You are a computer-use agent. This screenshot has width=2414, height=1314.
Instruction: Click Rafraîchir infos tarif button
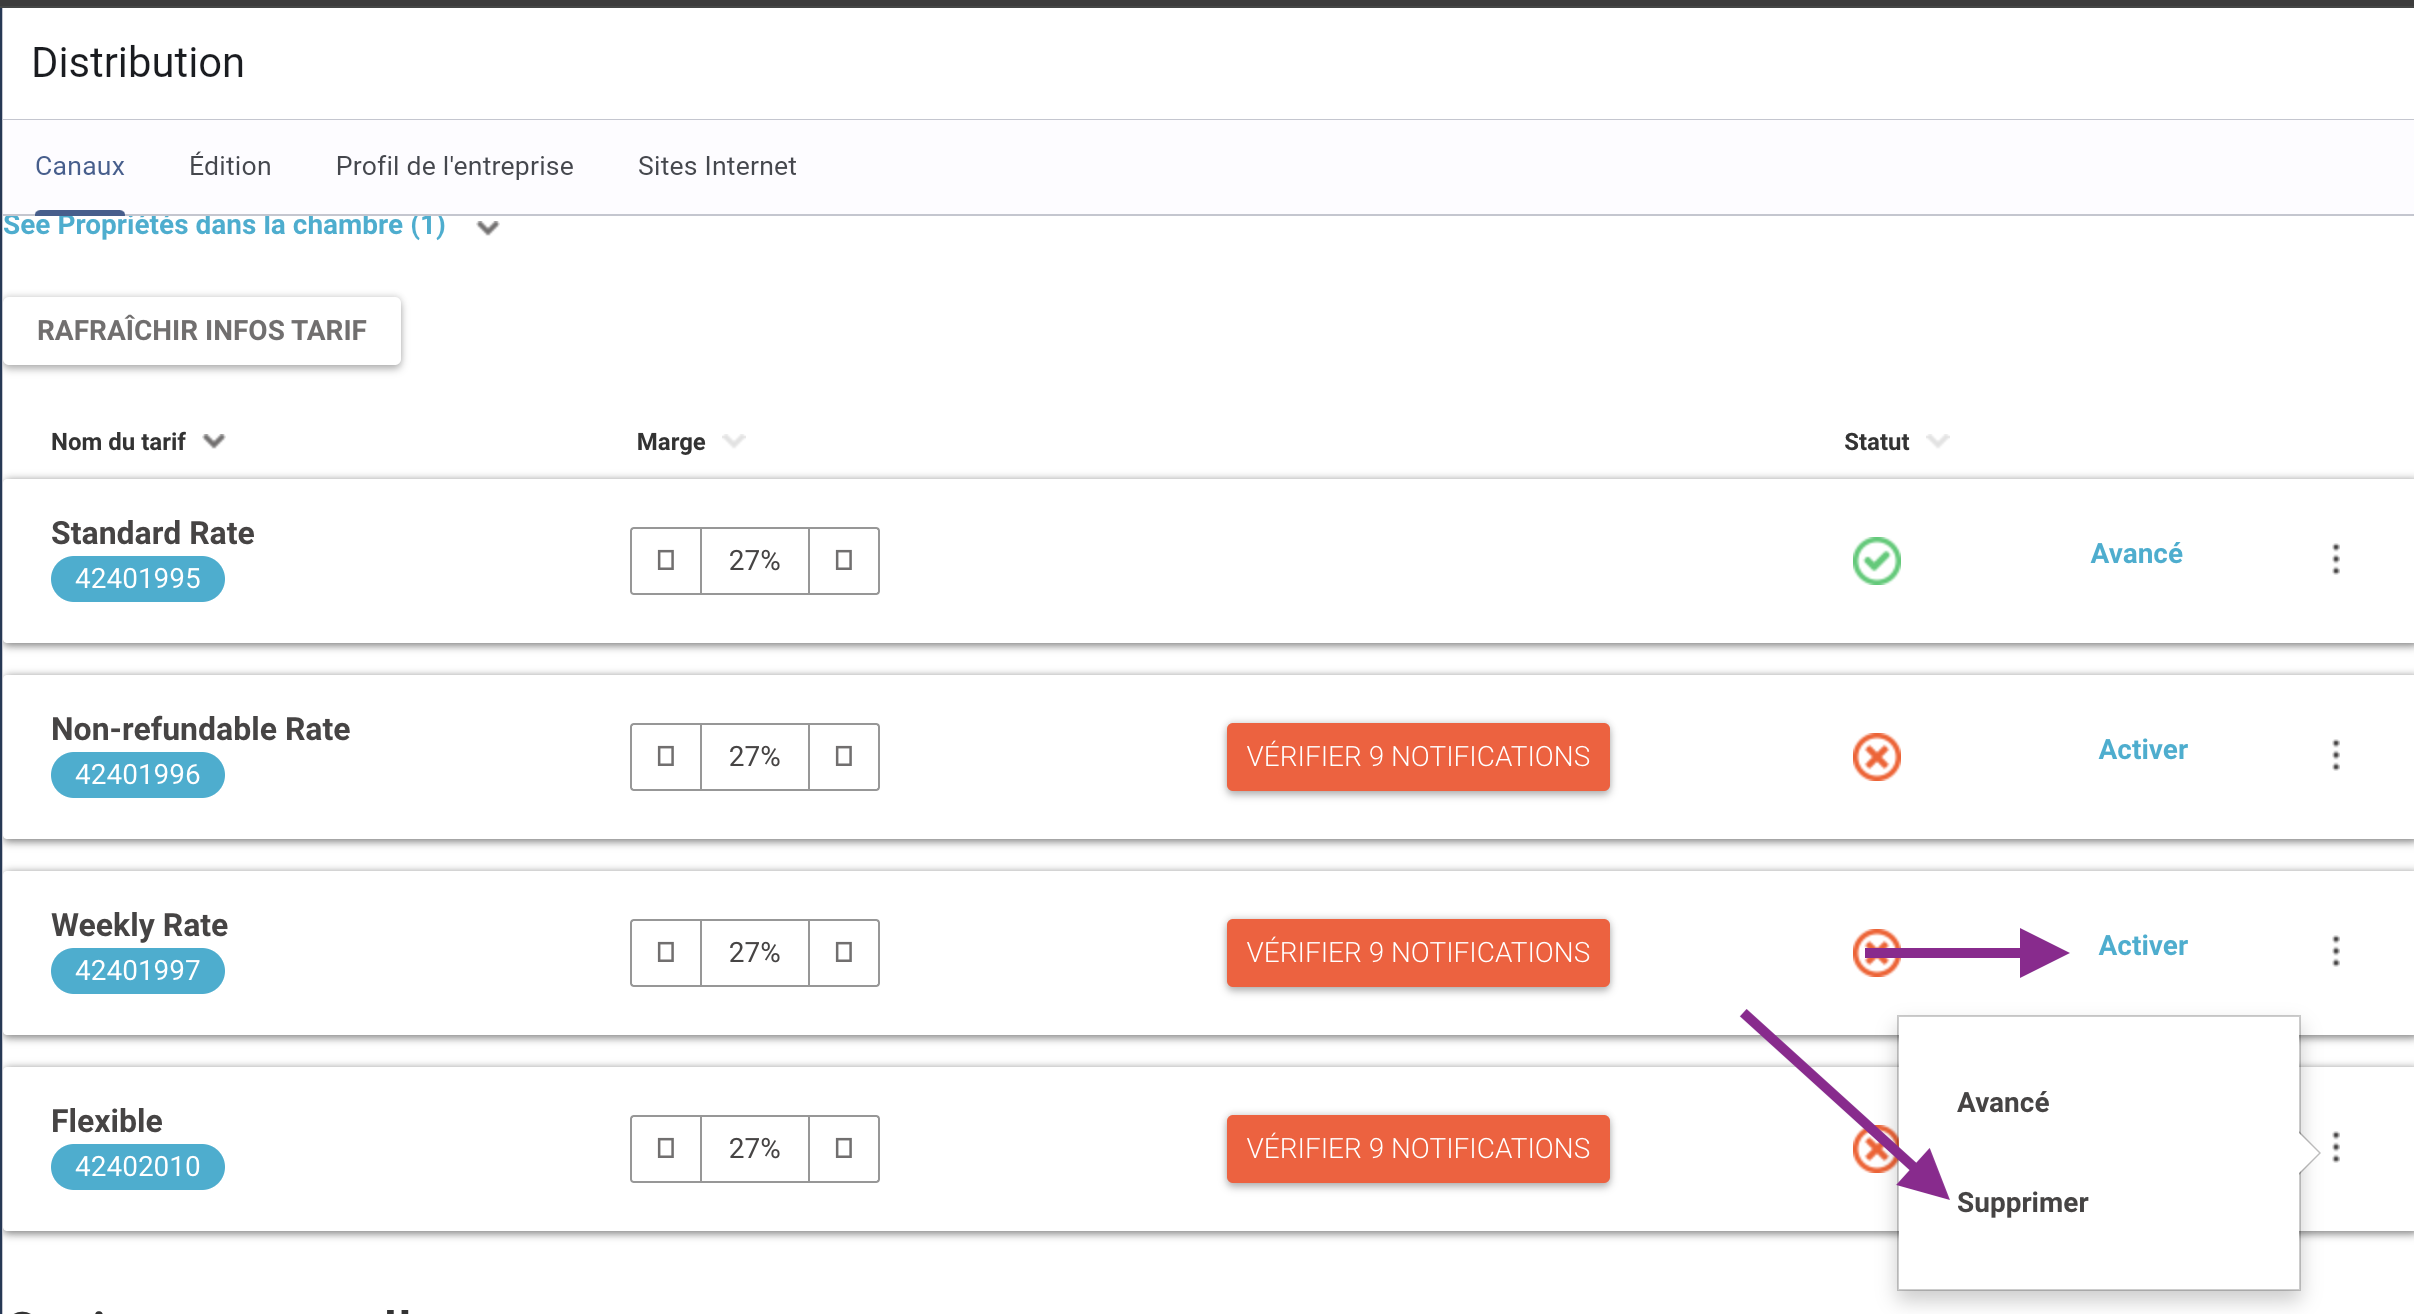(202, 330)
